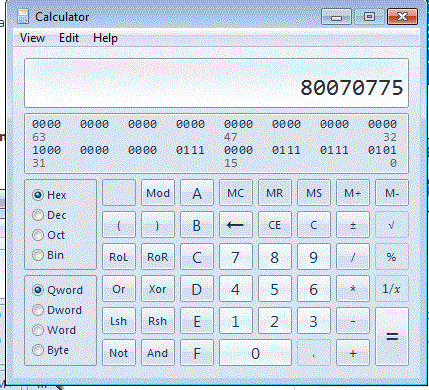This screenshot has width=429, height=390.
Task: Select the Qword radio button
Action: [57, 290]
